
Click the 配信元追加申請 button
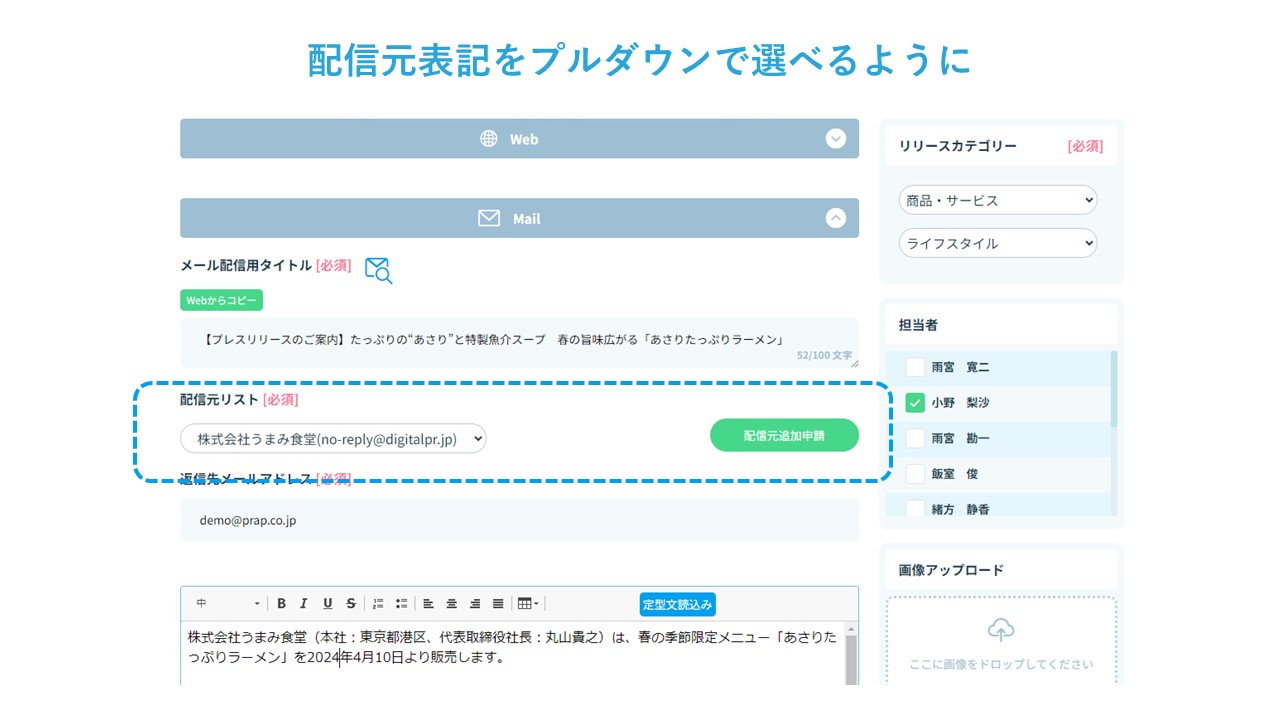(x=784, y=436)
